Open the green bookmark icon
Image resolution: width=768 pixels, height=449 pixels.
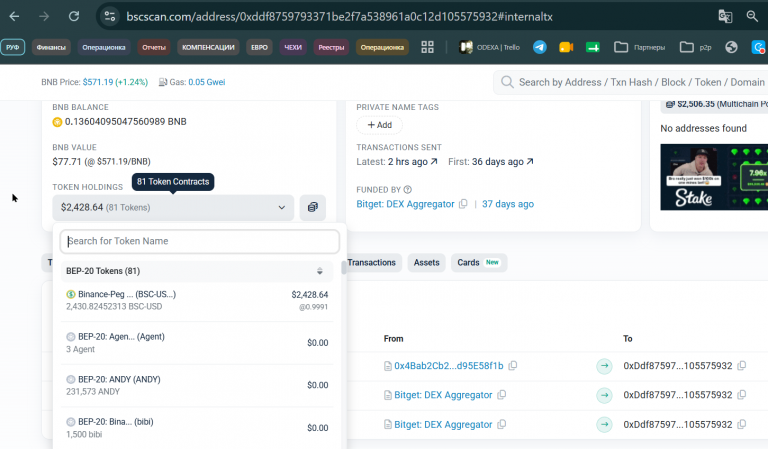(593, 47)
